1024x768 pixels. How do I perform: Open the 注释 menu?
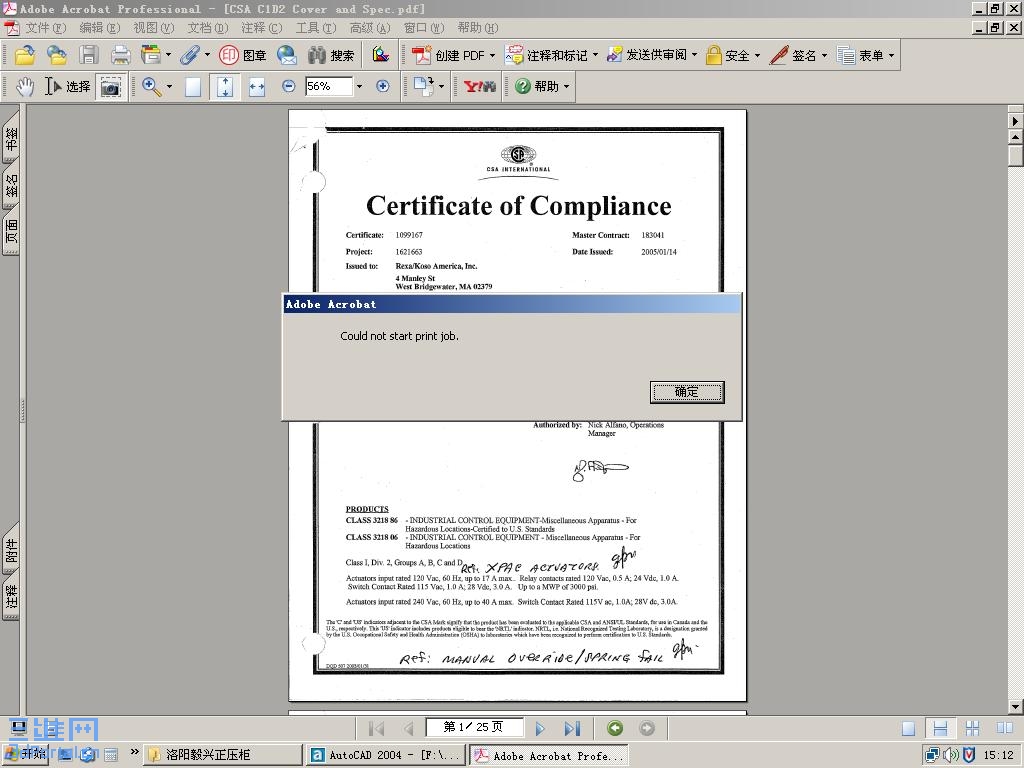click(x=262, y=27)
